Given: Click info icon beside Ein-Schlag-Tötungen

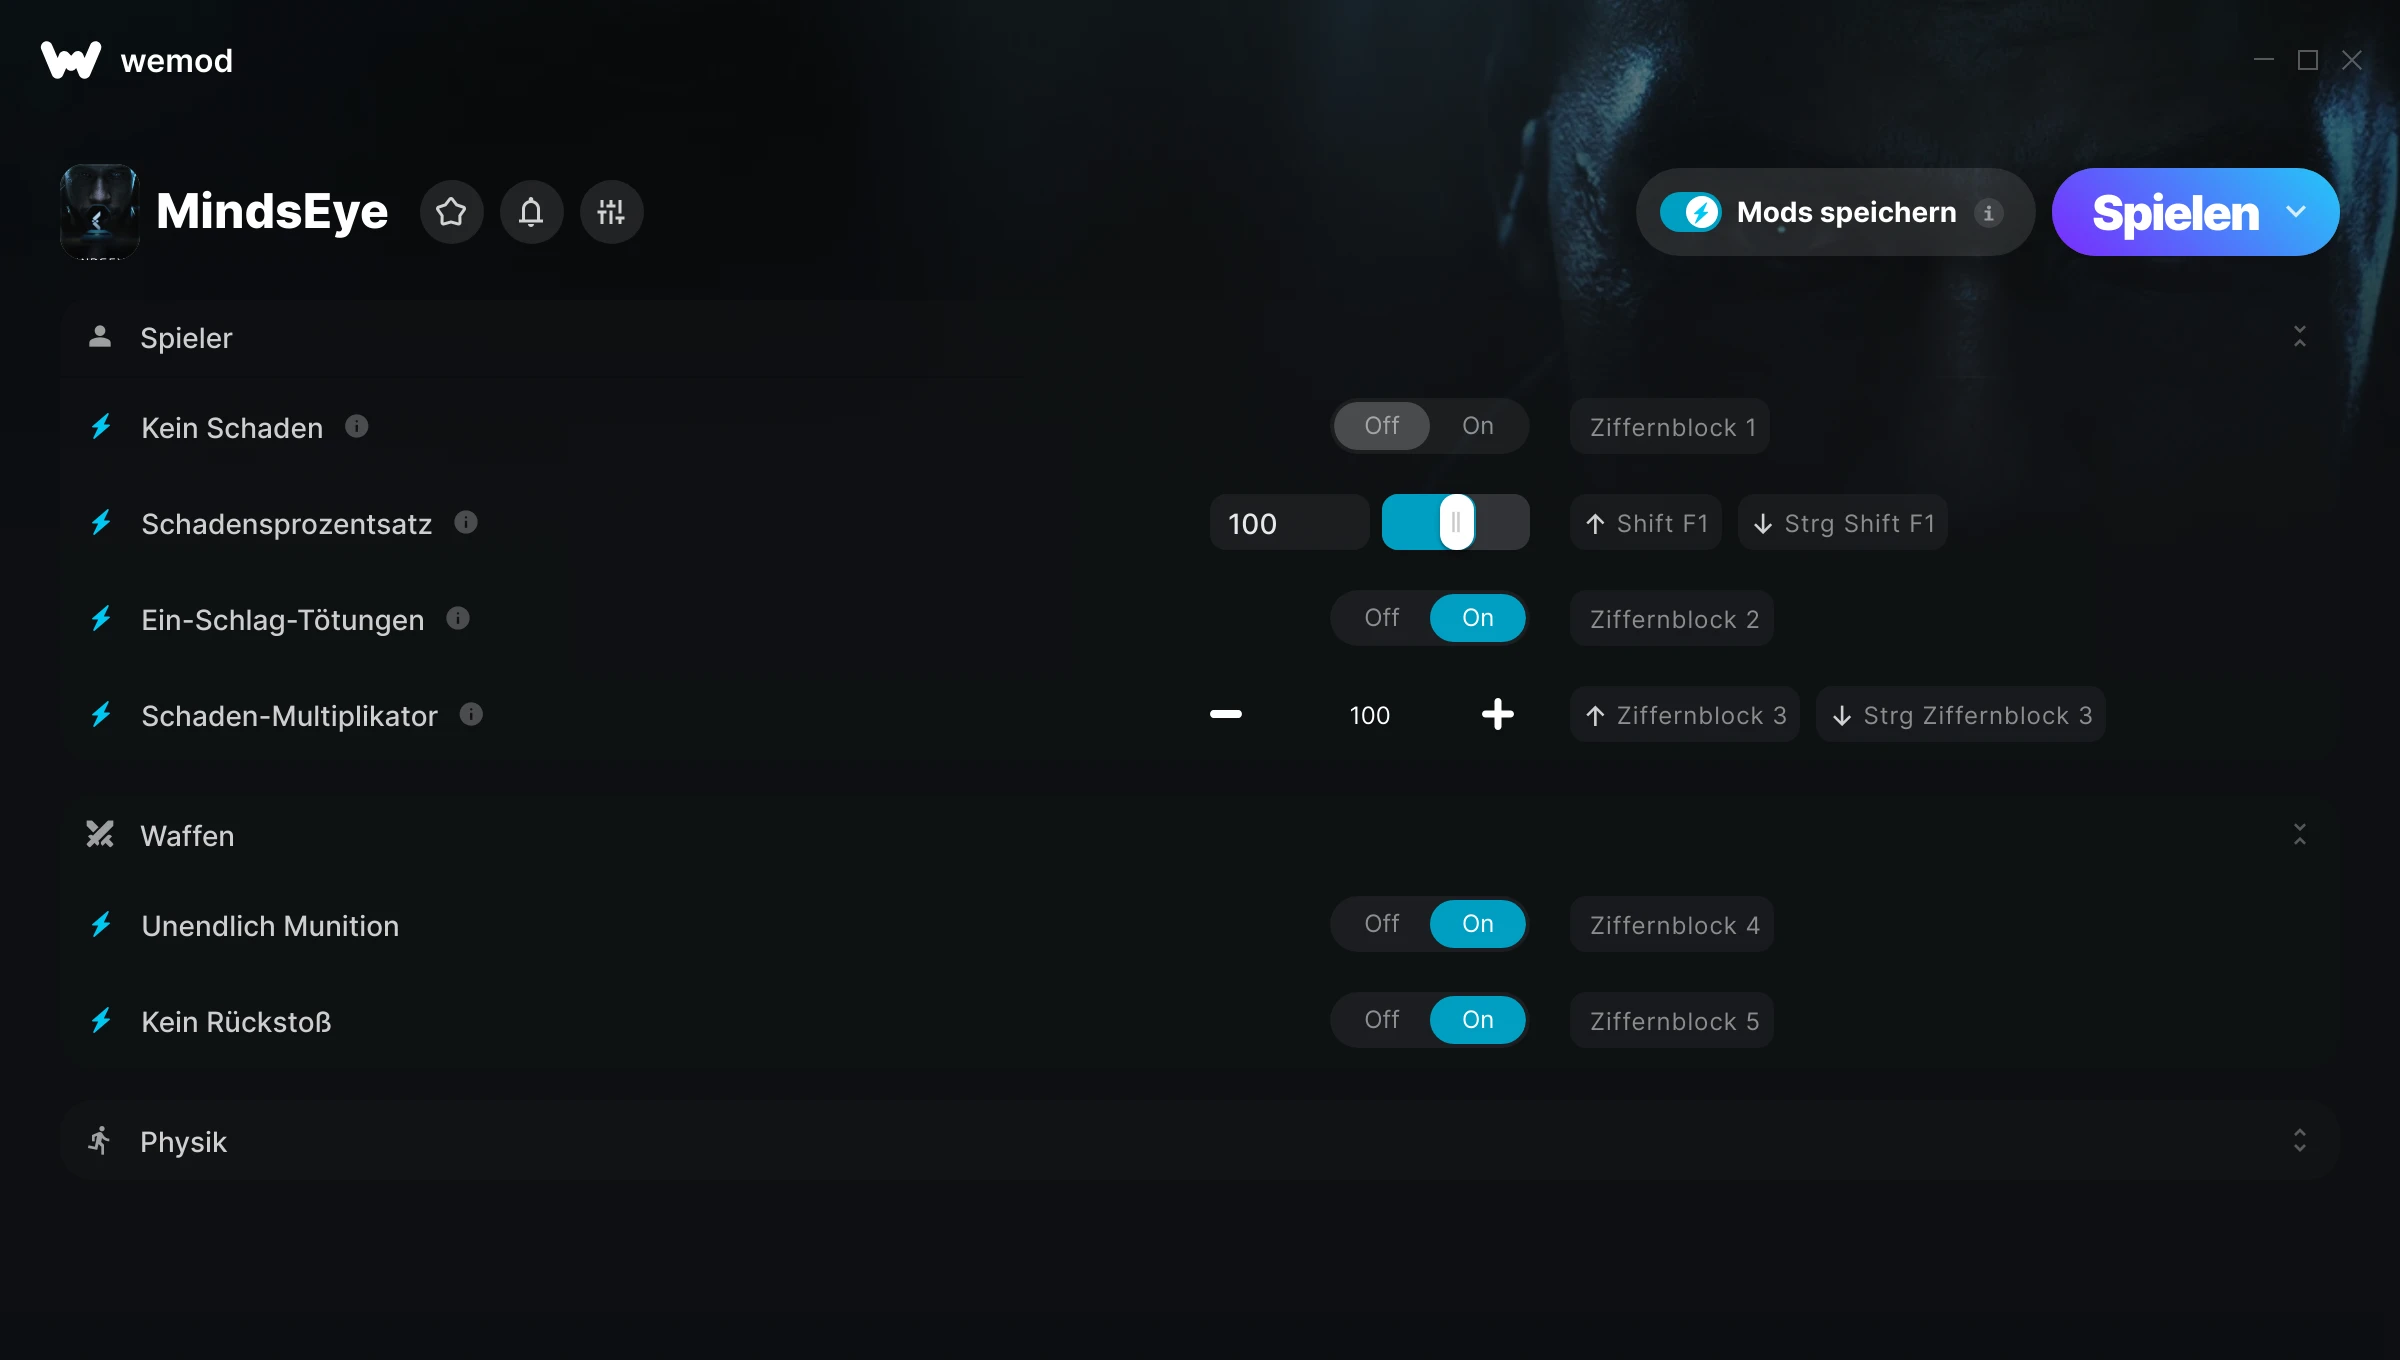Looking at the screenshot, I should point(458,618).
